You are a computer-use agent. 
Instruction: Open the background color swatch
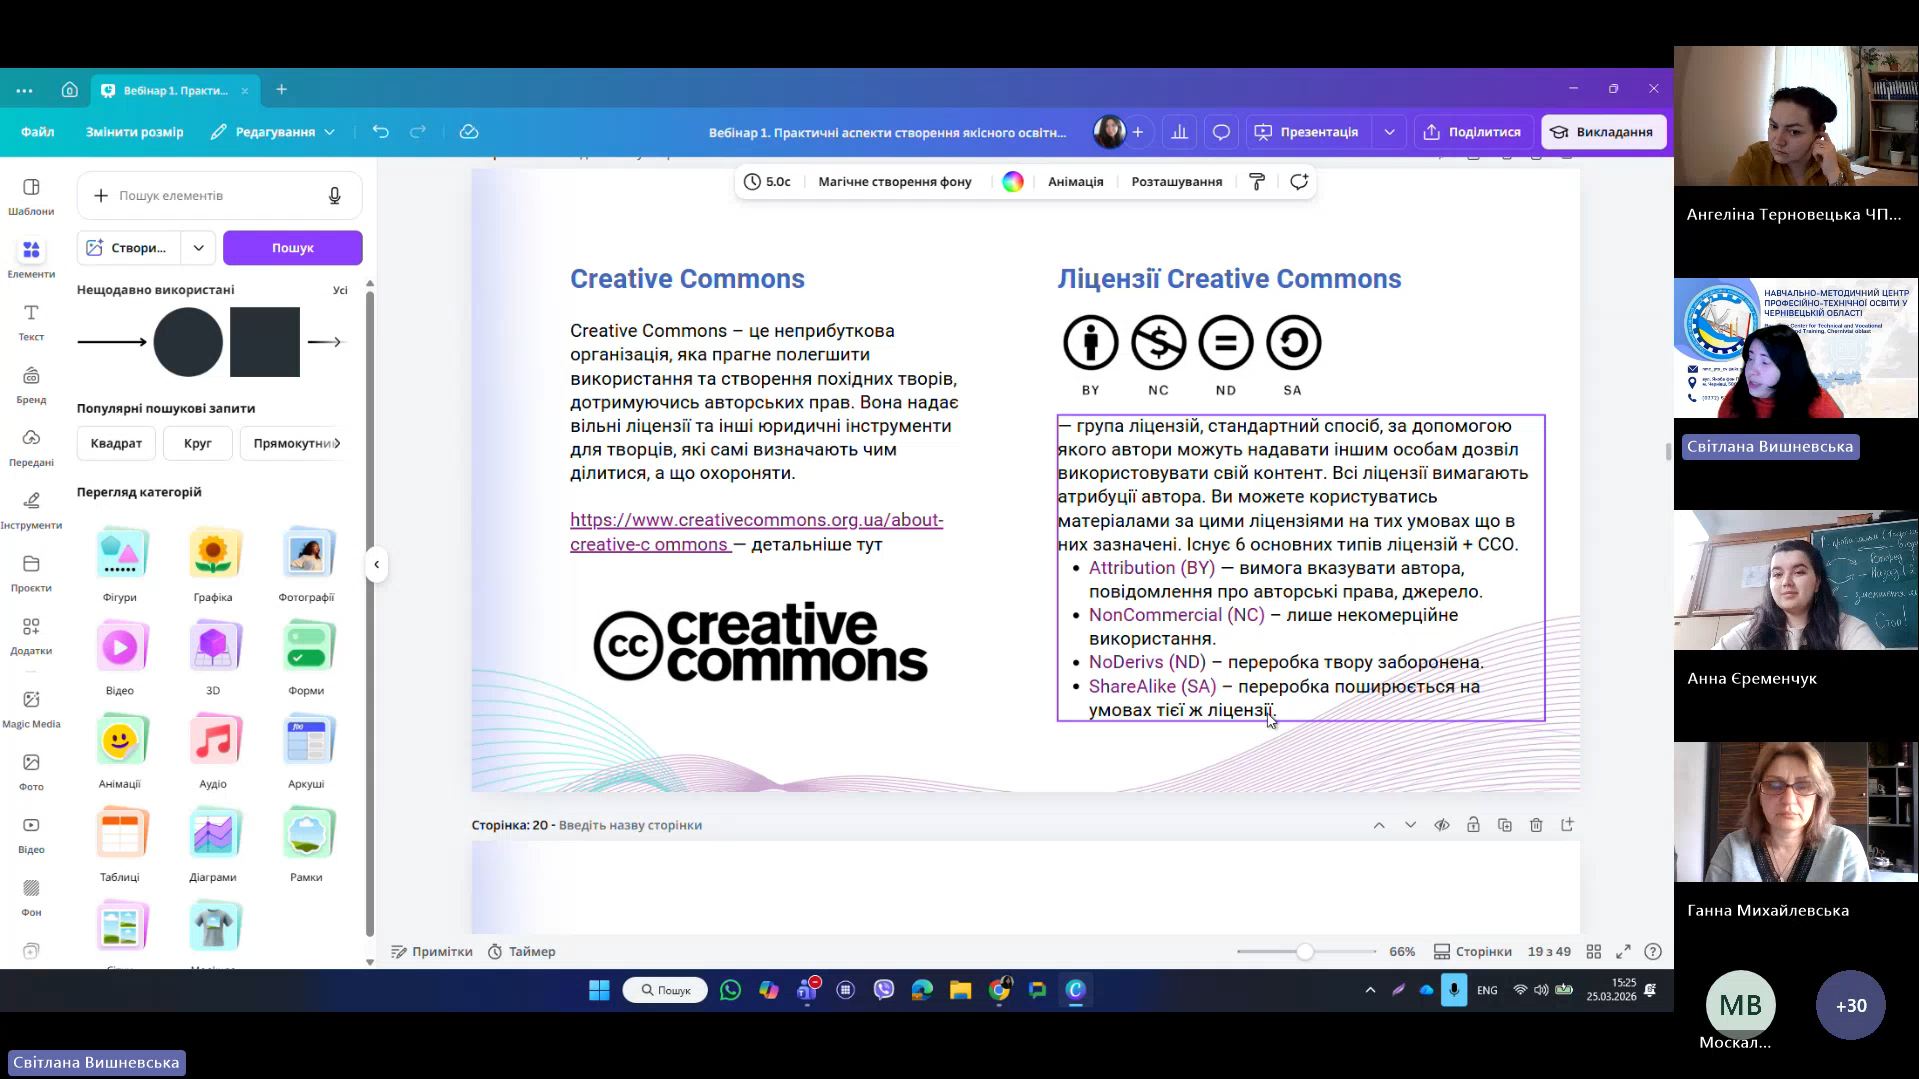pyautogui.click(x=1013, y=182)
